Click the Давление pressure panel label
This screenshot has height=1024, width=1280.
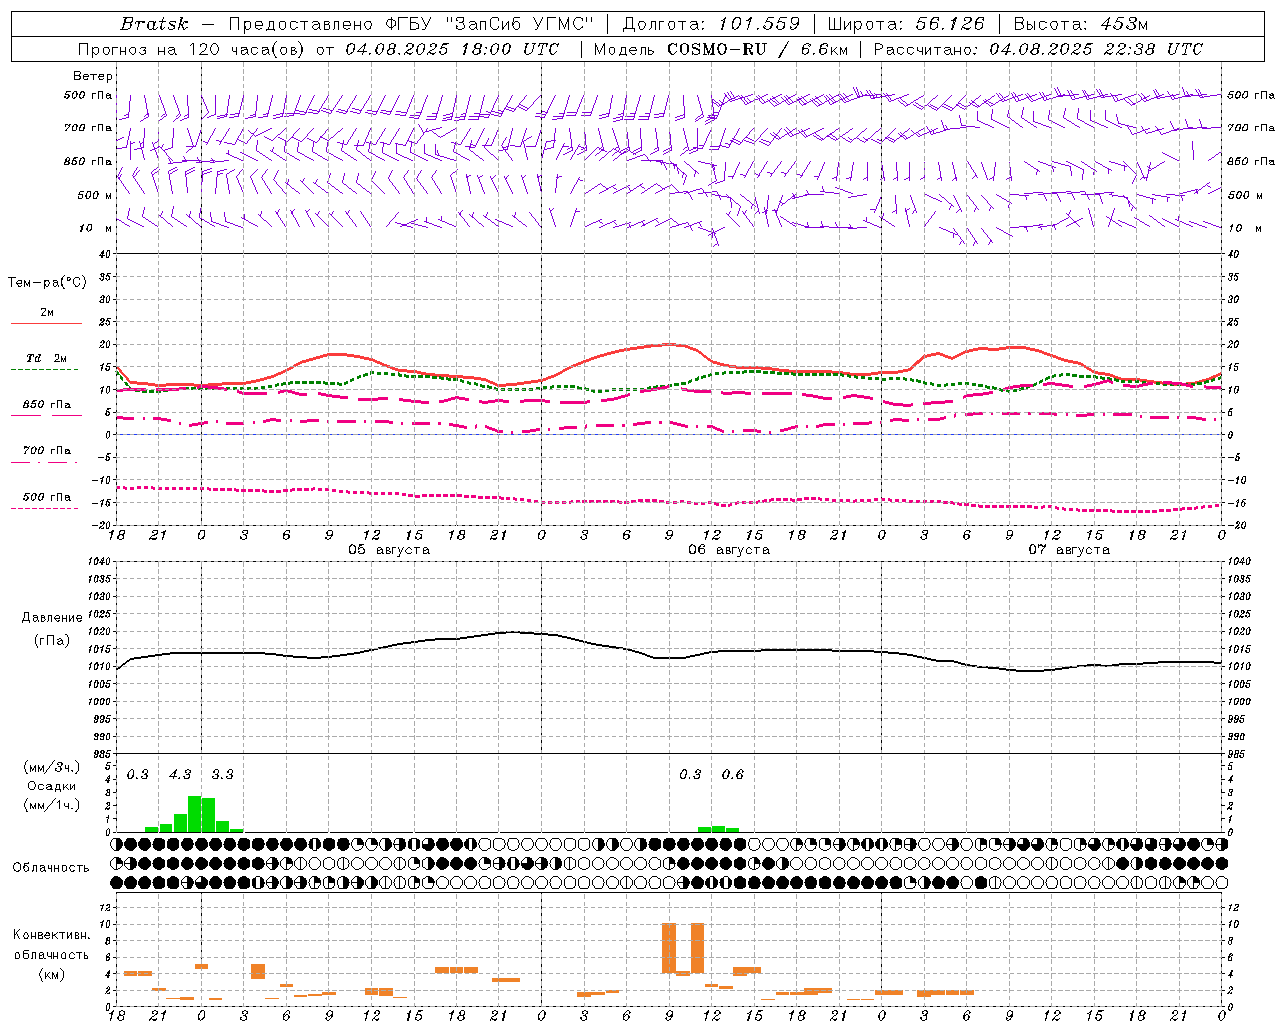[x=52, y=618]
